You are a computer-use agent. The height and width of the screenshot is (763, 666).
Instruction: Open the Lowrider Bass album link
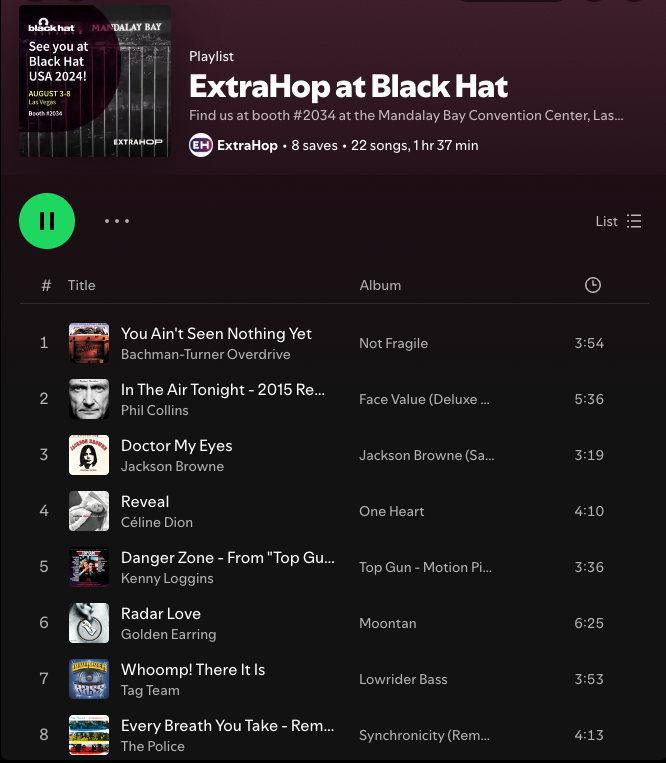(403, 679)
